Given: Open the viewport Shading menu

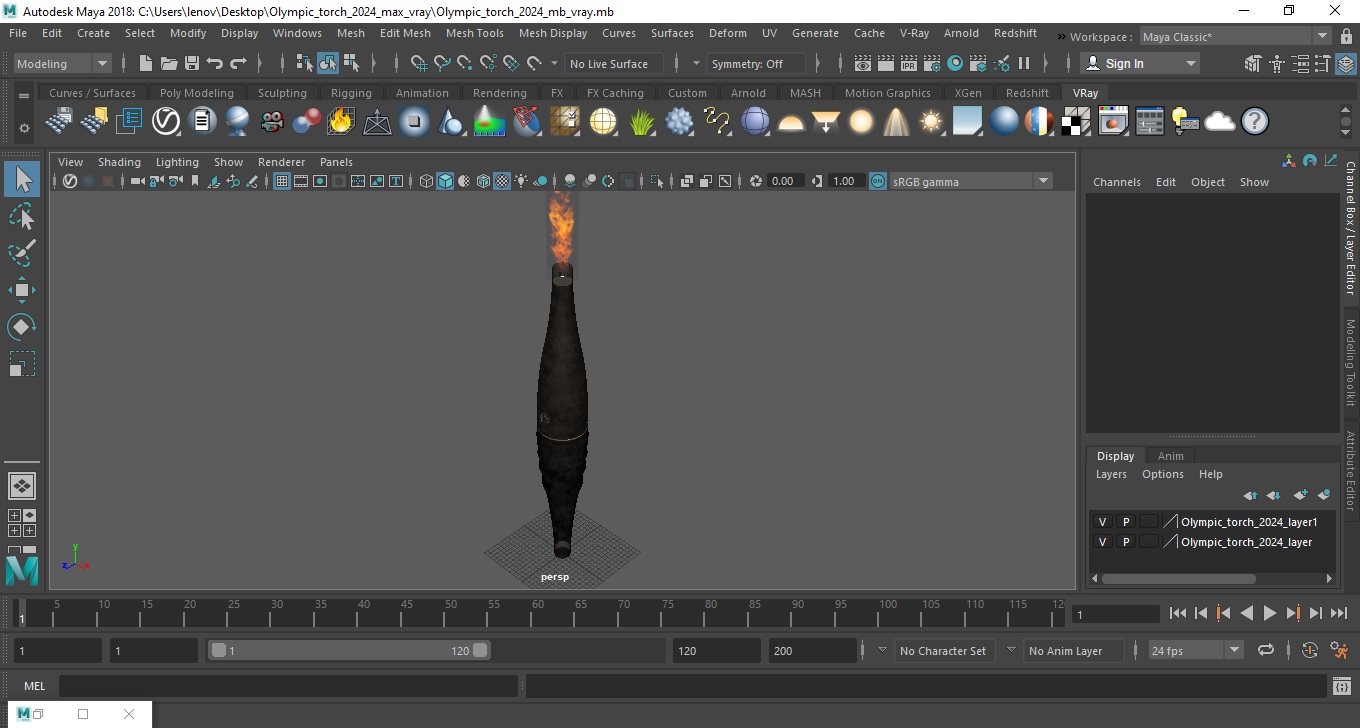Looking at the screenshot, I should tap(119, 162).
